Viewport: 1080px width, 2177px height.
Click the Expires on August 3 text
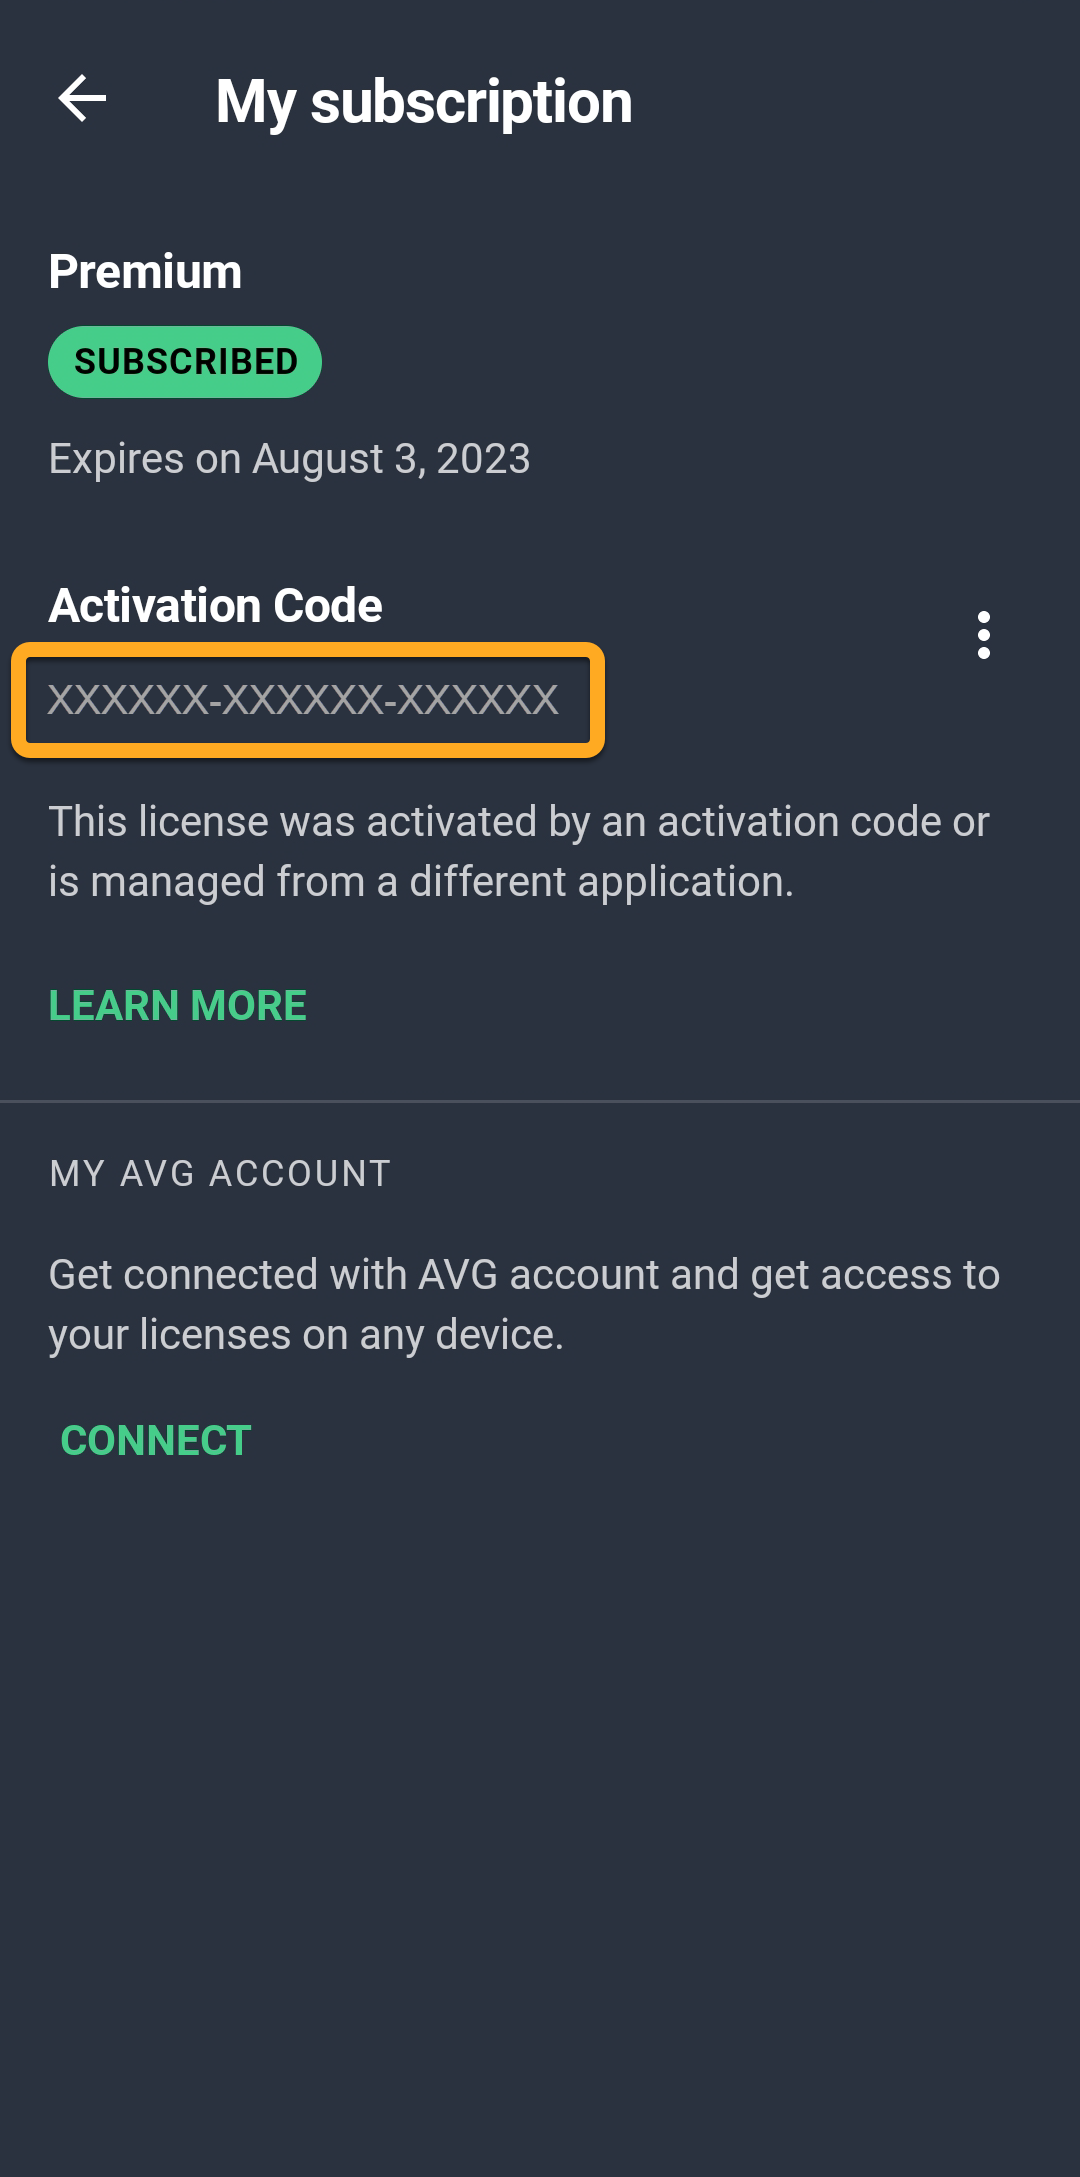point(289,459)
